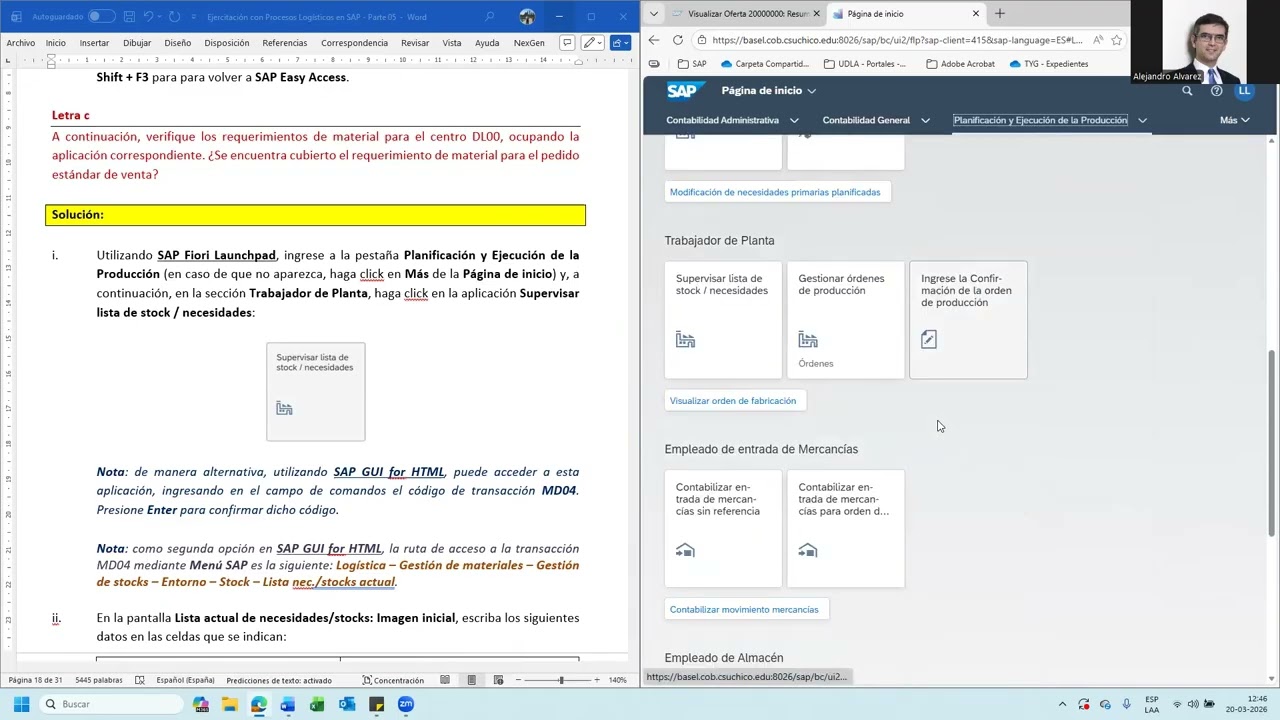The image size is (1280, 720).
Task: Click 'Predicciones de texto: activado' status
Action: [279, 680]
